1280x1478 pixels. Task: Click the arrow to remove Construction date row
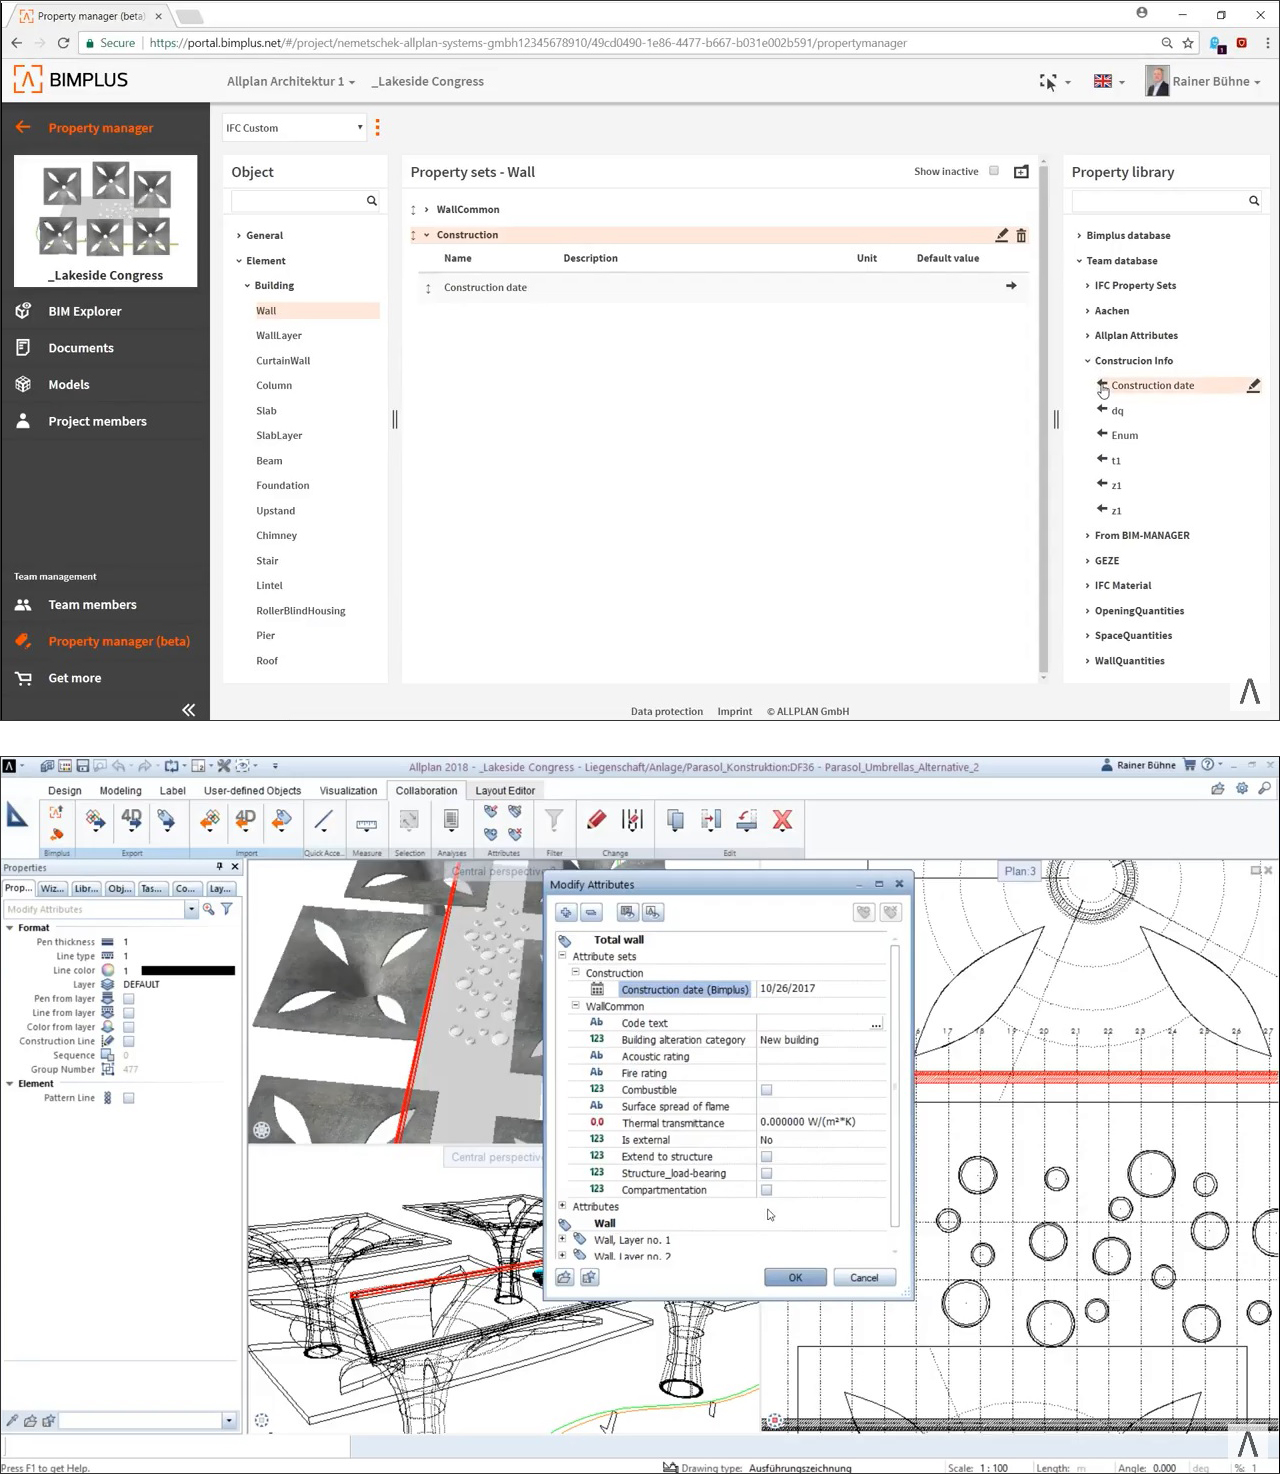[1011, 286]
